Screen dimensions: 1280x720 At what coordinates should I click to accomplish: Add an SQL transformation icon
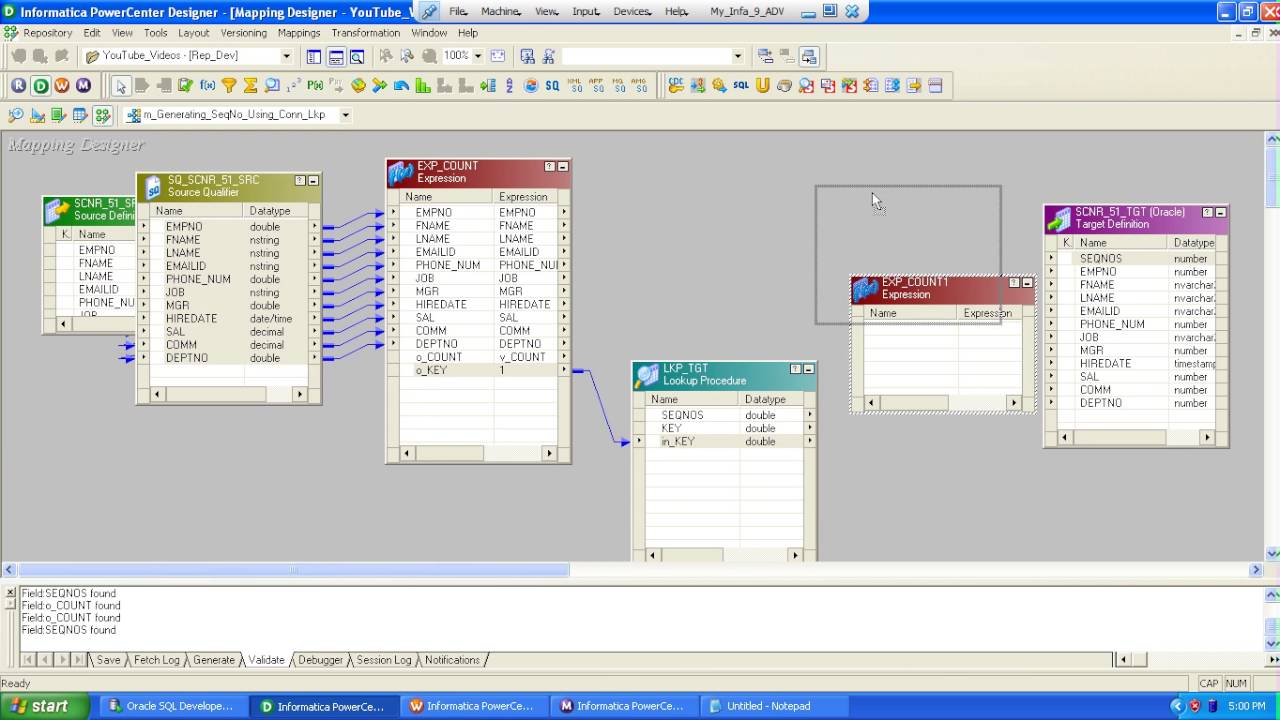(741, 86)
